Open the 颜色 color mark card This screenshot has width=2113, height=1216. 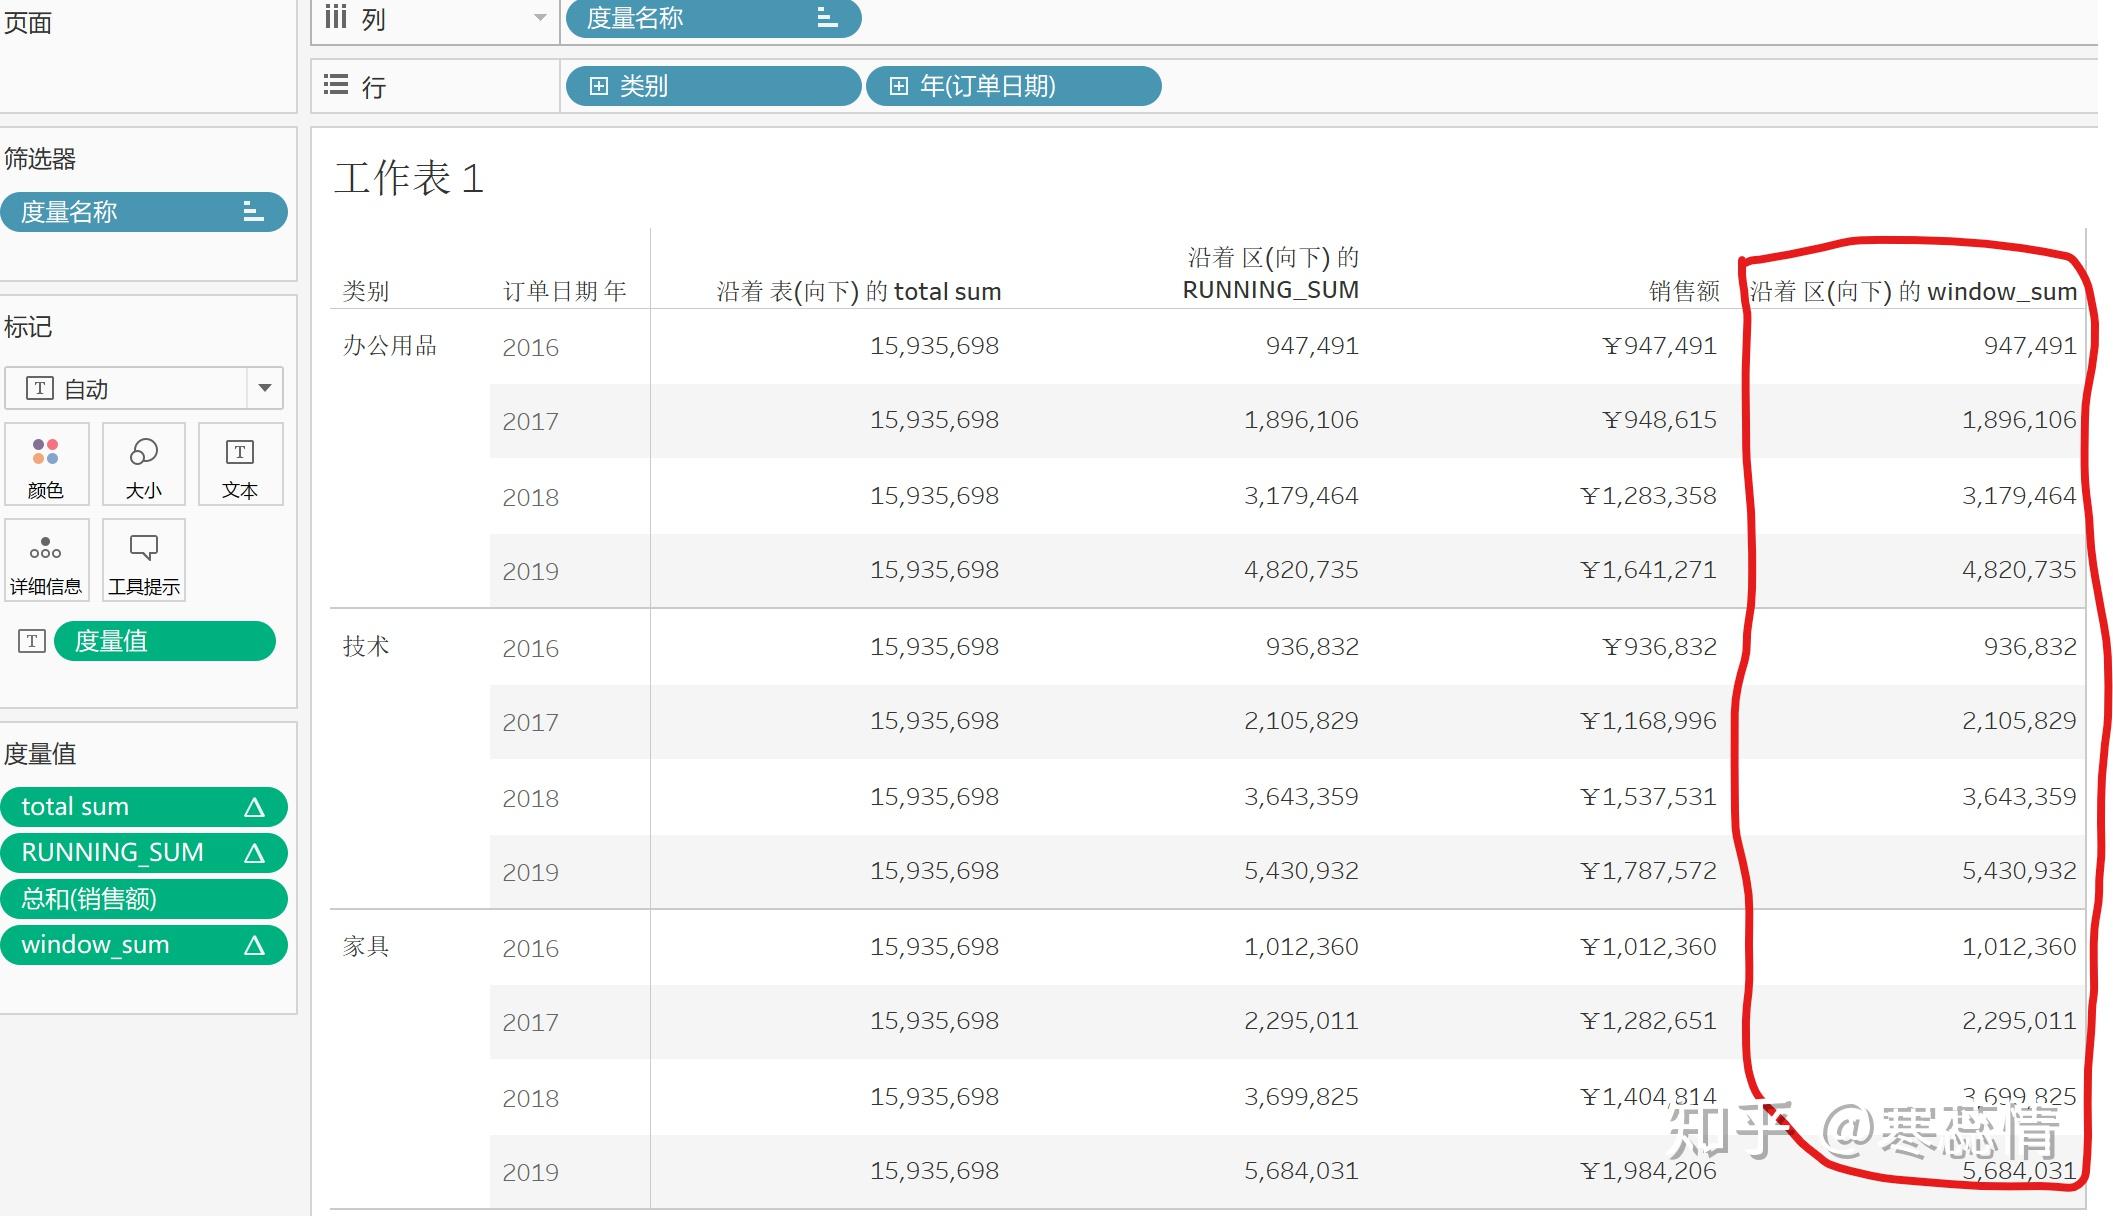coord(46,464)
